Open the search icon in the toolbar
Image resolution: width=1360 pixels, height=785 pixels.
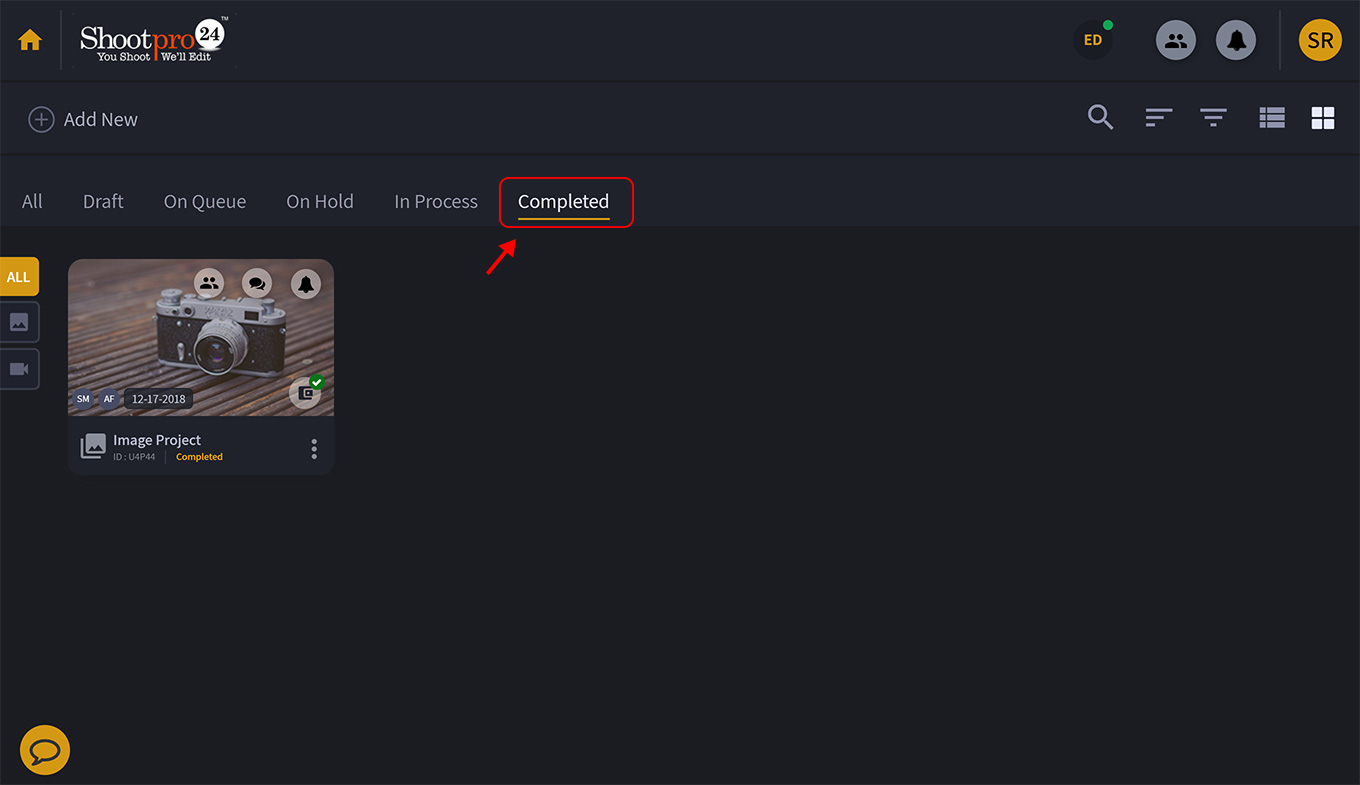(x=1100, y=117)
